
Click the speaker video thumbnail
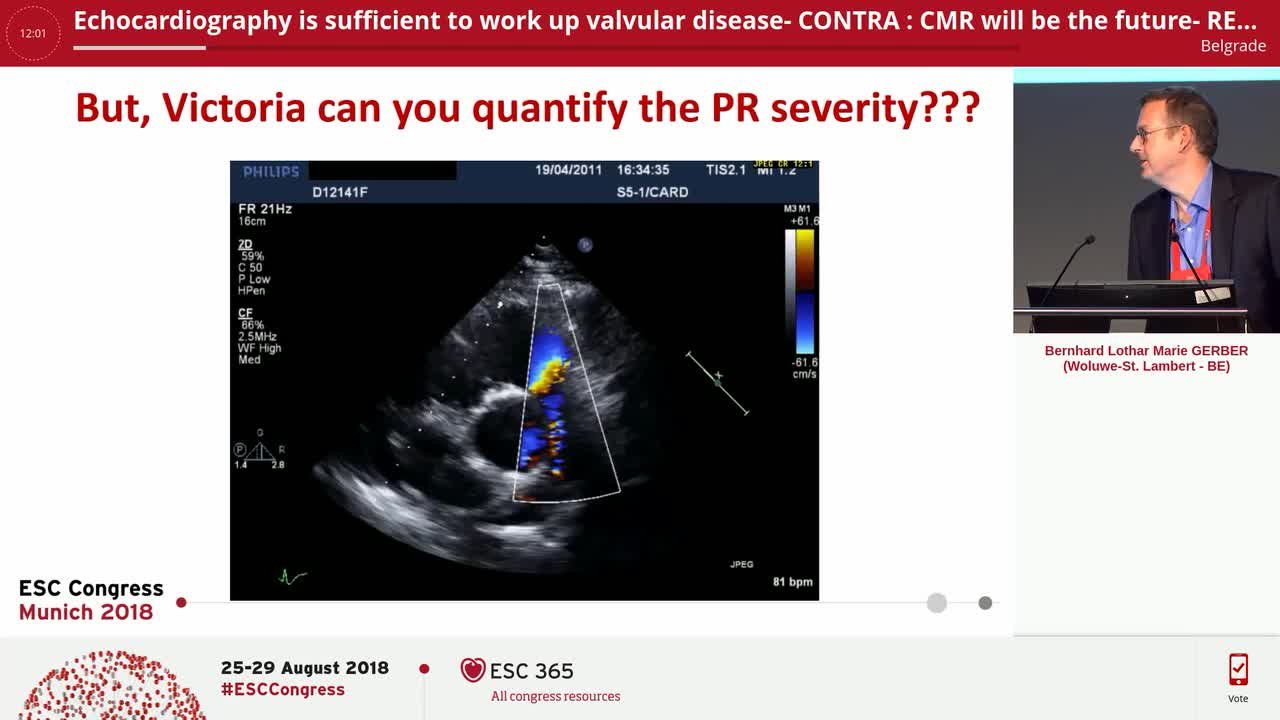click(1146, 200)
